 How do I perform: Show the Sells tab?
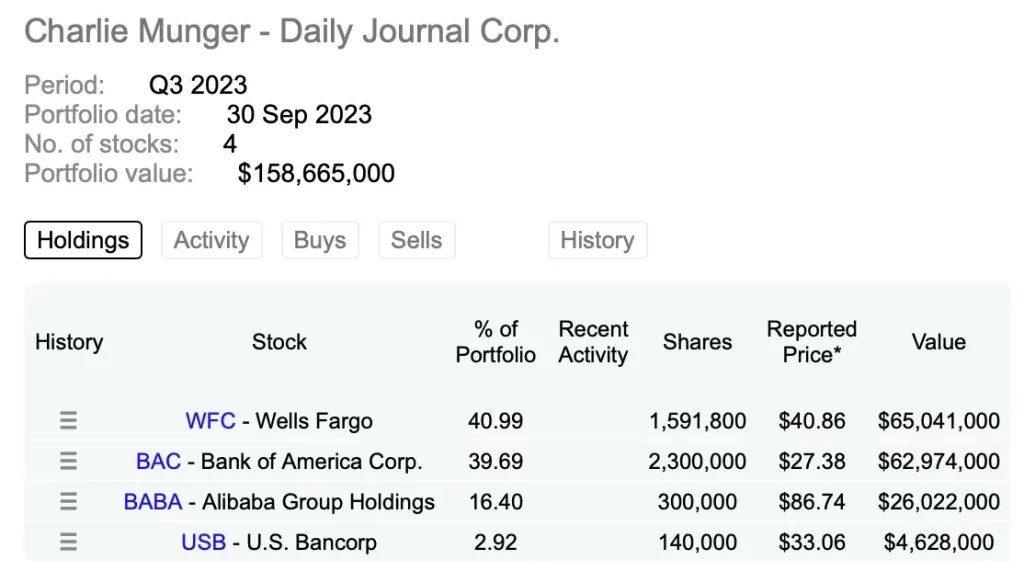pyautogui.click(x=416, y=240)
